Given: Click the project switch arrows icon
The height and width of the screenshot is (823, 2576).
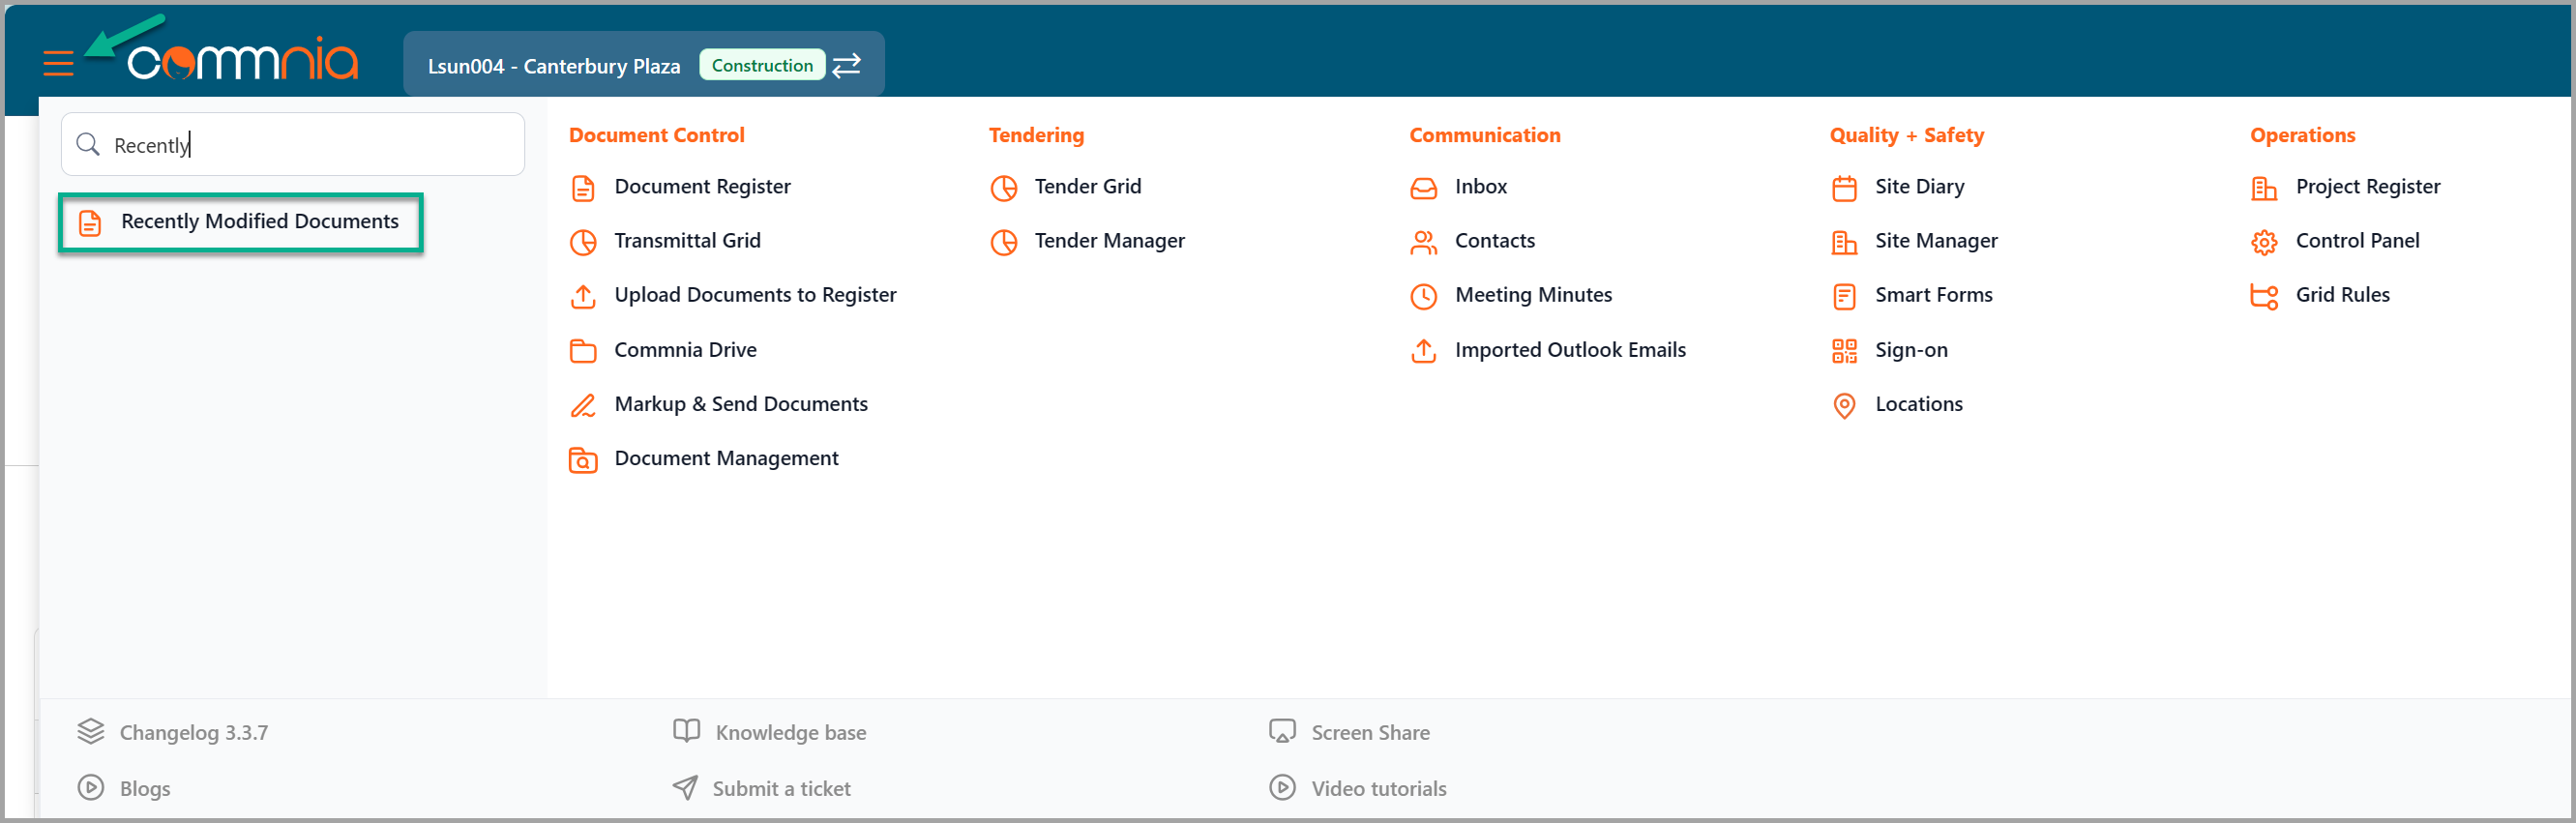Looking at the screenshot, I should (x=846, y=65).
